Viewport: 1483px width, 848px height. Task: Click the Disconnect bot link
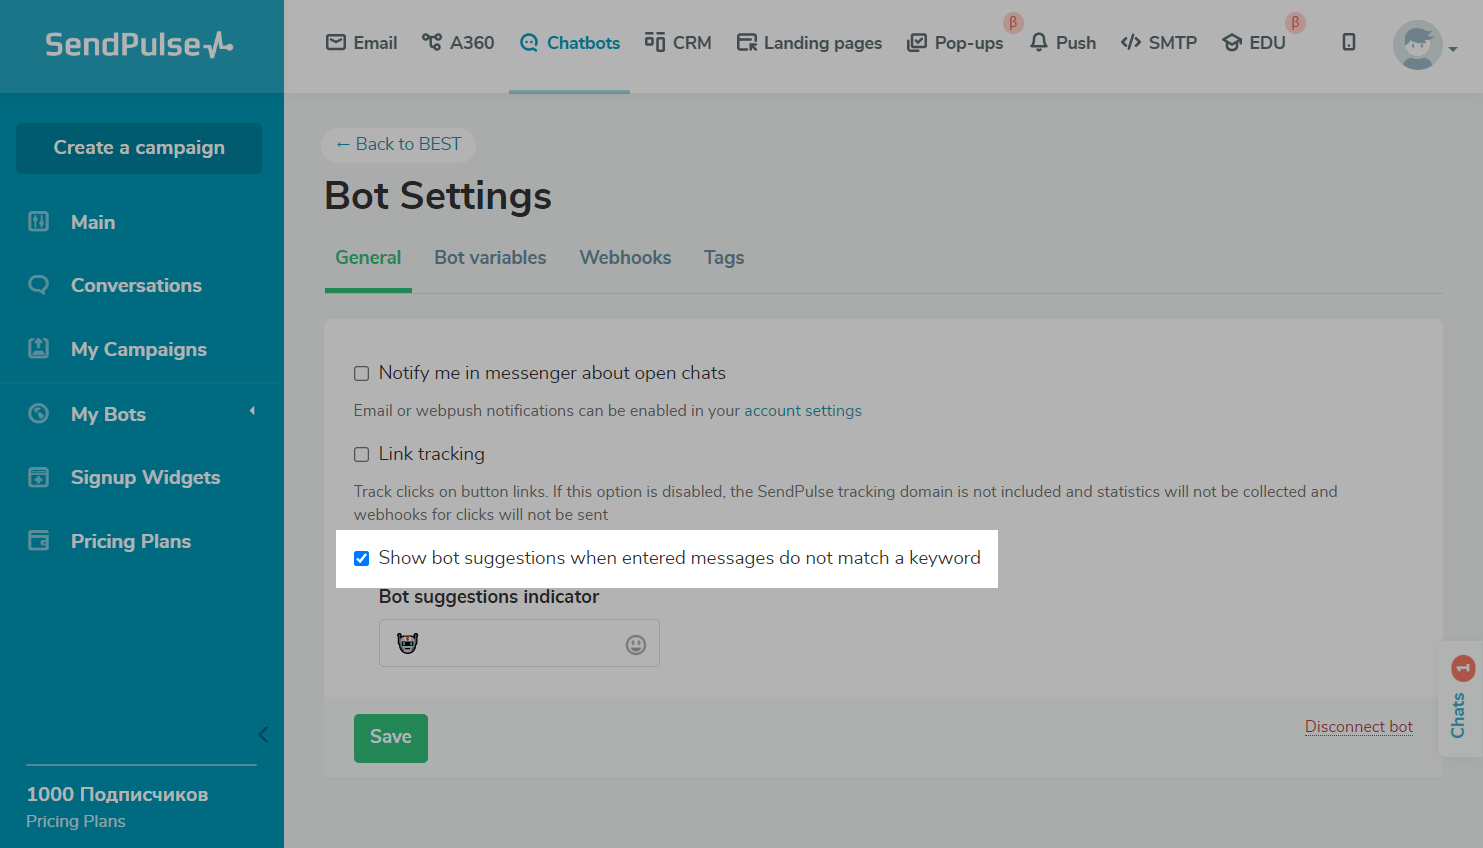(1358, 727)
